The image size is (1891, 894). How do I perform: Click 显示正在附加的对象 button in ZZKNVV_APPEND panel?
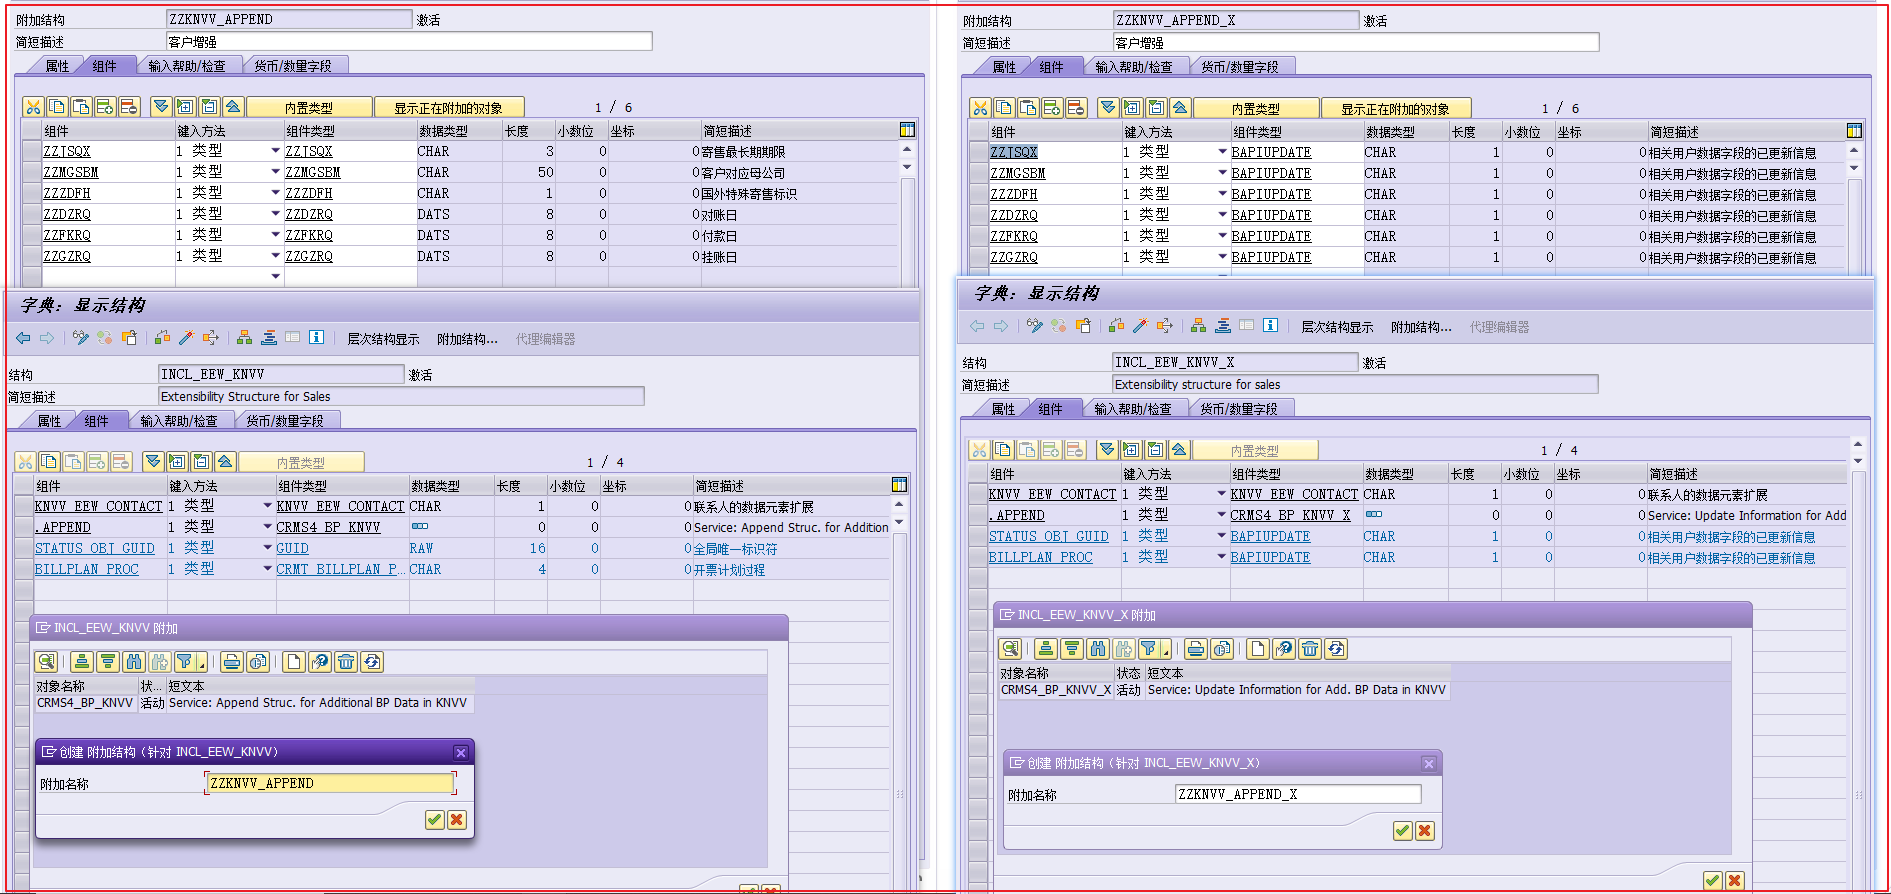click(448, 107)
